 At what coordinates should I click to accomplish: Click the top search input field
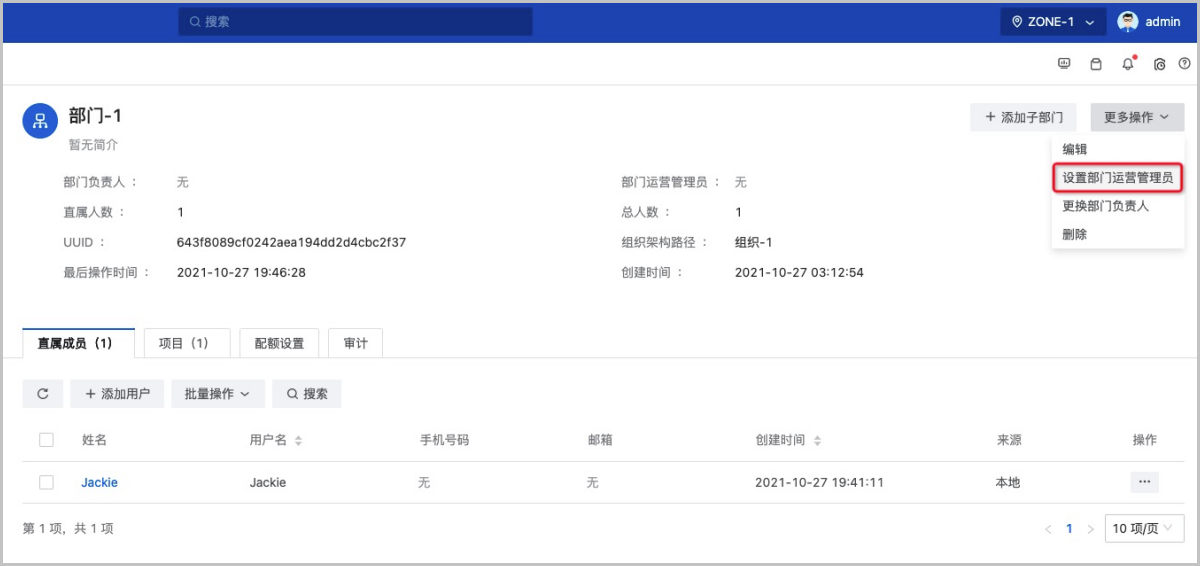click(x=355, y=21)
